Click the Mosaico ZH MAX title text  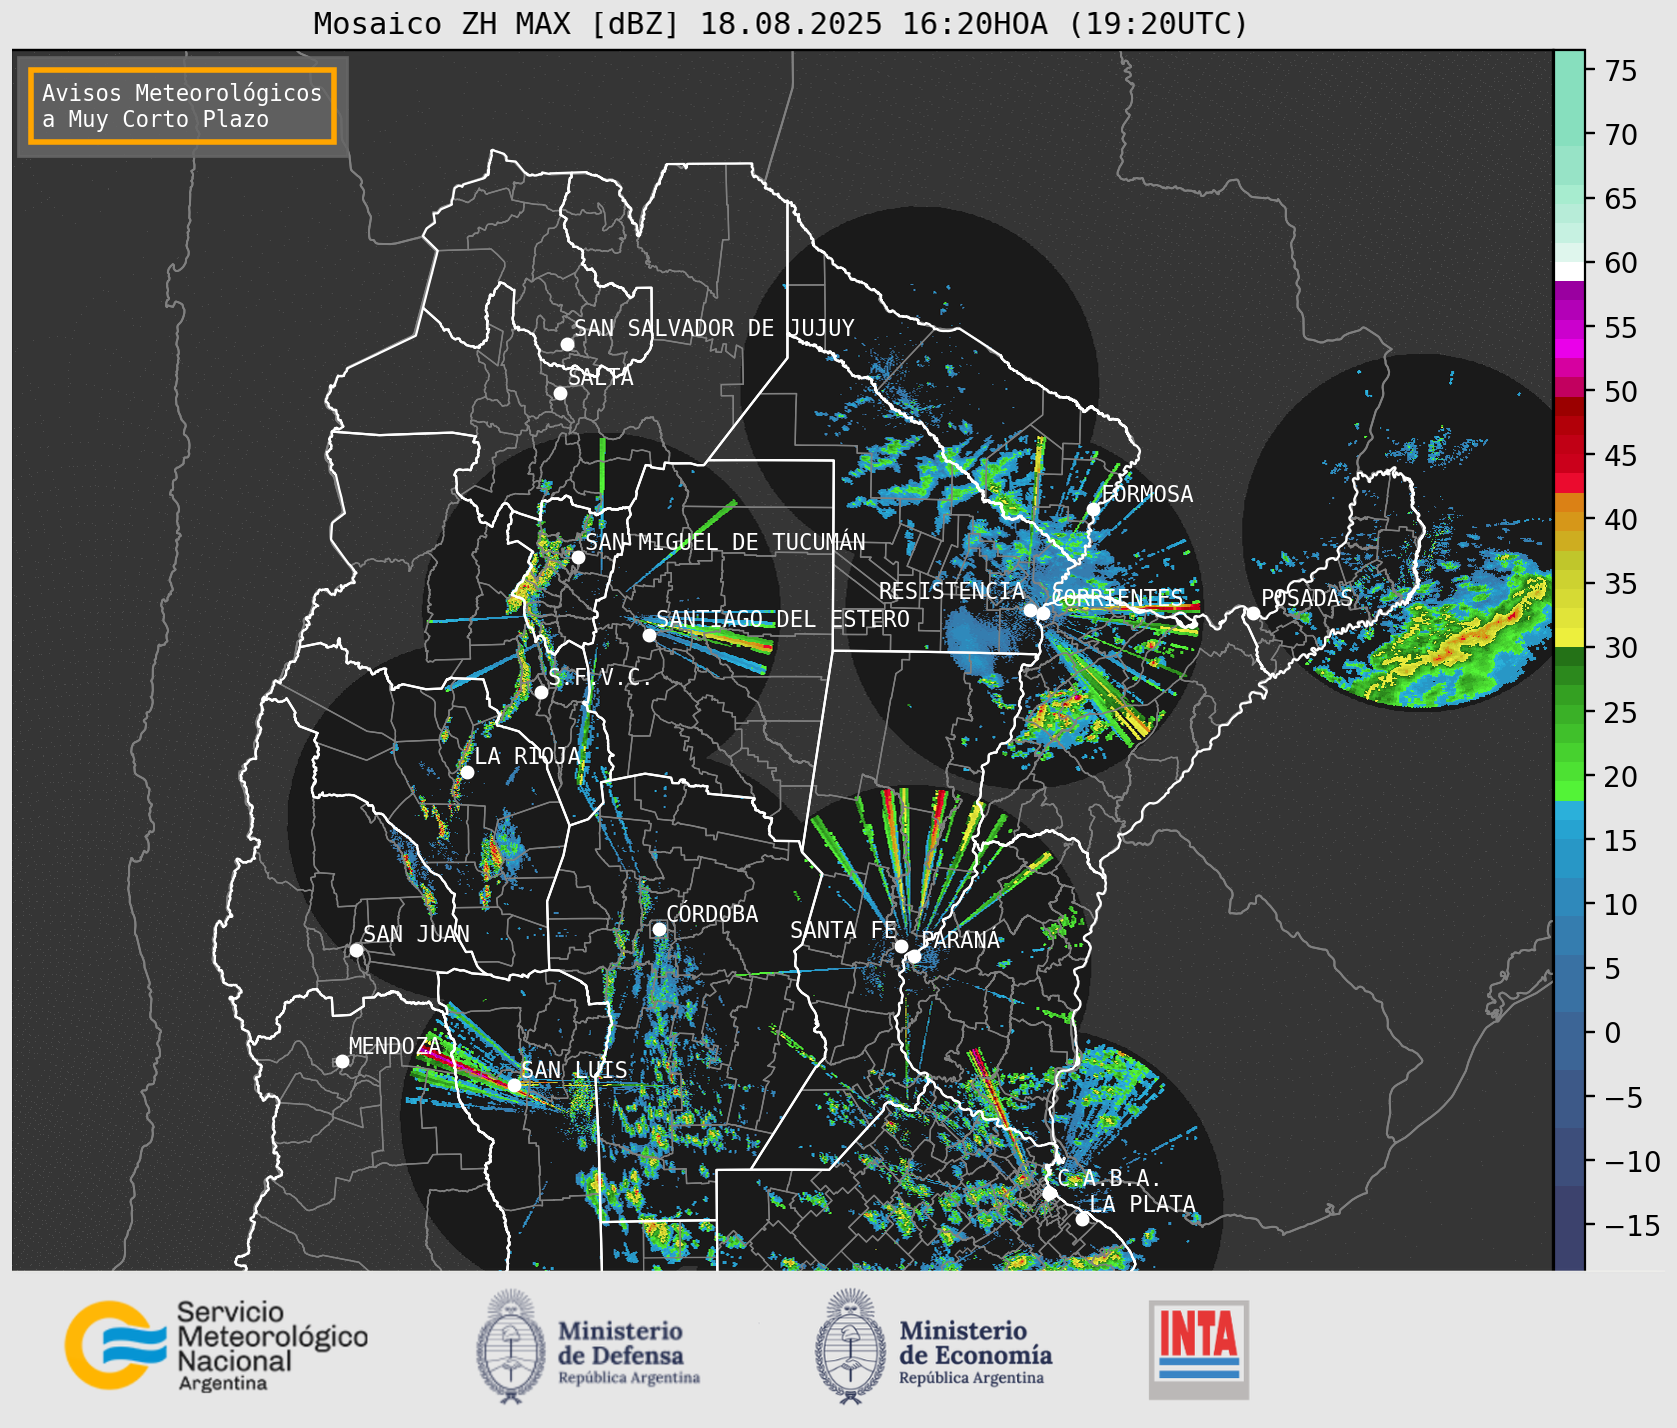781,23
